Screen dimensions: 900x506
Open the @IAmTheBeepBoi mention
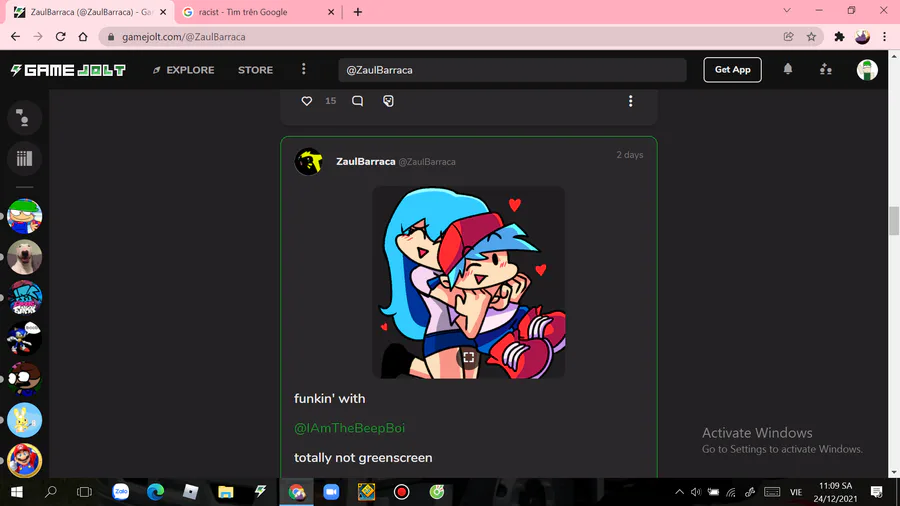[350, 428]
